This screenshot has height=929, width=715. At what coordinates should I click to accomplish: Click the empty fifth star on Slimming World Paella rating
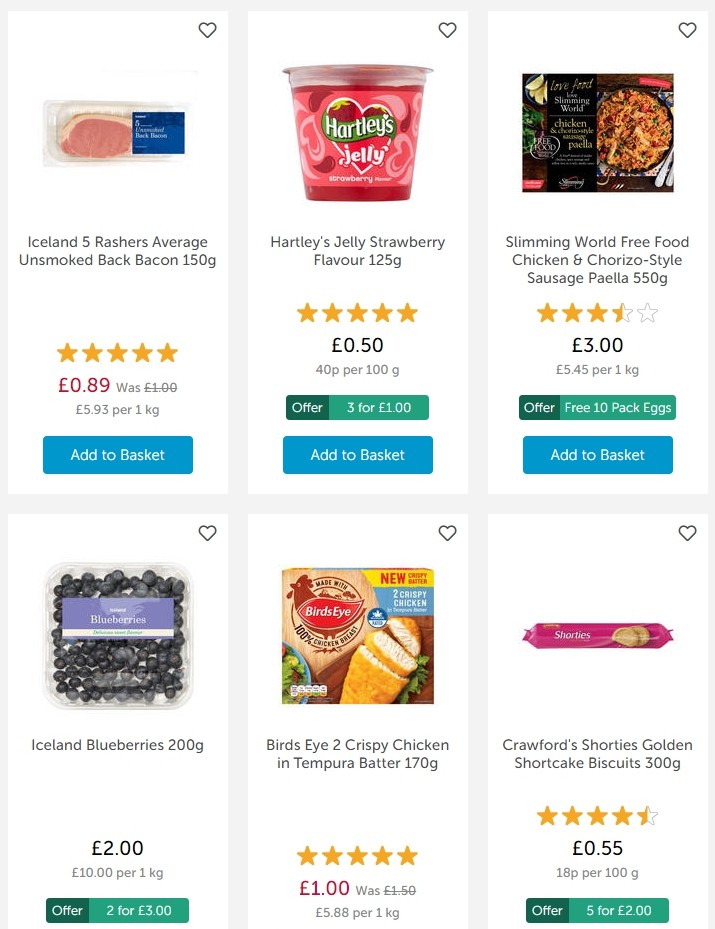click(x=646, y=313)
